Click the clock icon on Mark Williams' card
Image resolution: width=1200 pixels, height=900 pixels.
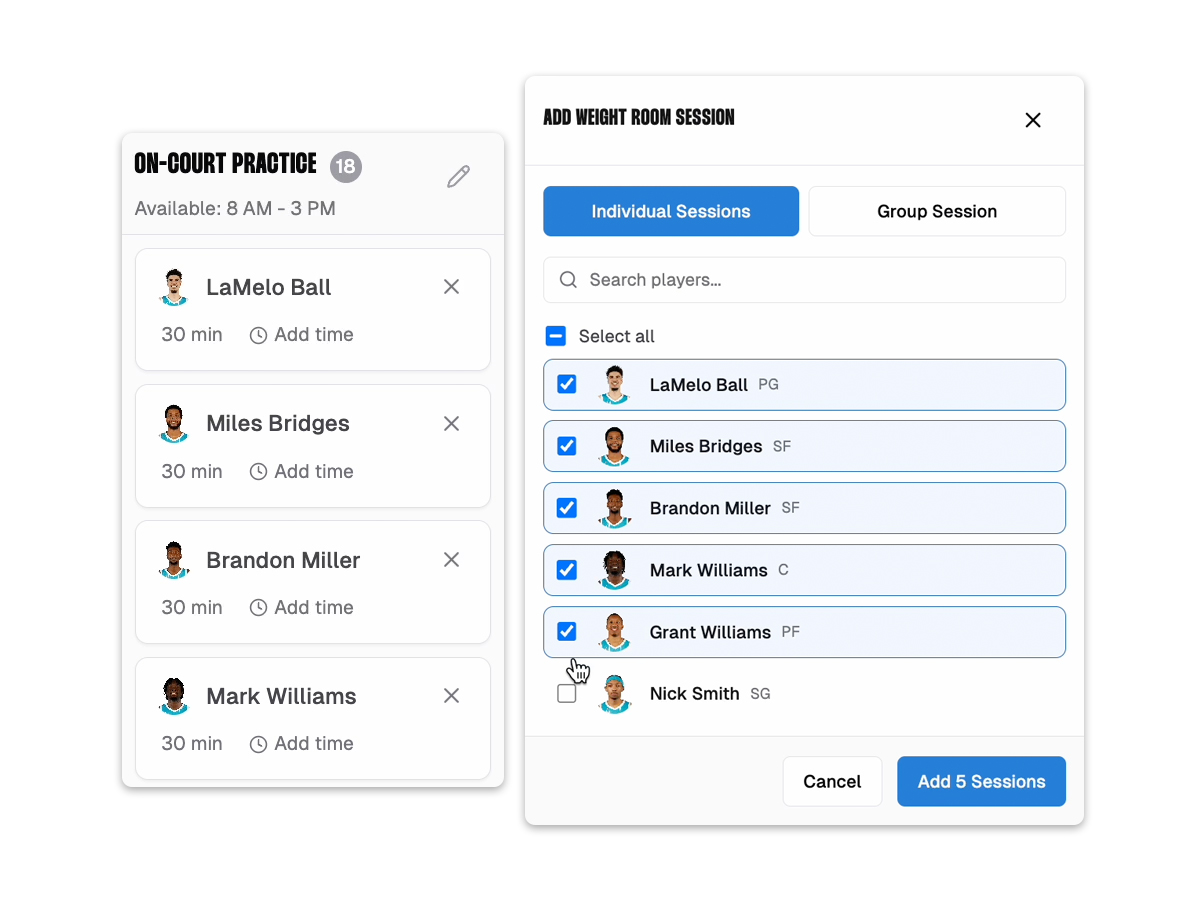tap(258, 744)
